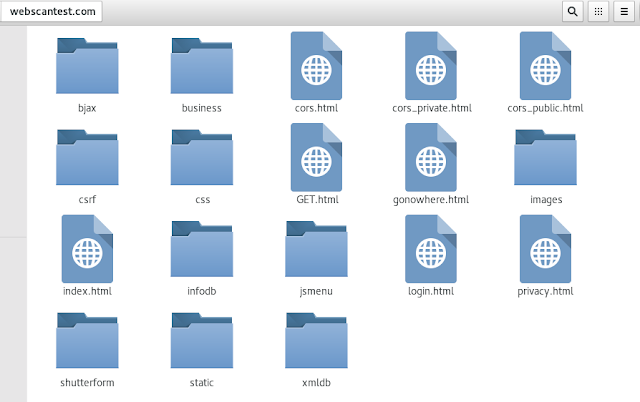Click the 'business' folder name label
The height and width of the screenshot is (402, 640).
(x=202, y=108)
